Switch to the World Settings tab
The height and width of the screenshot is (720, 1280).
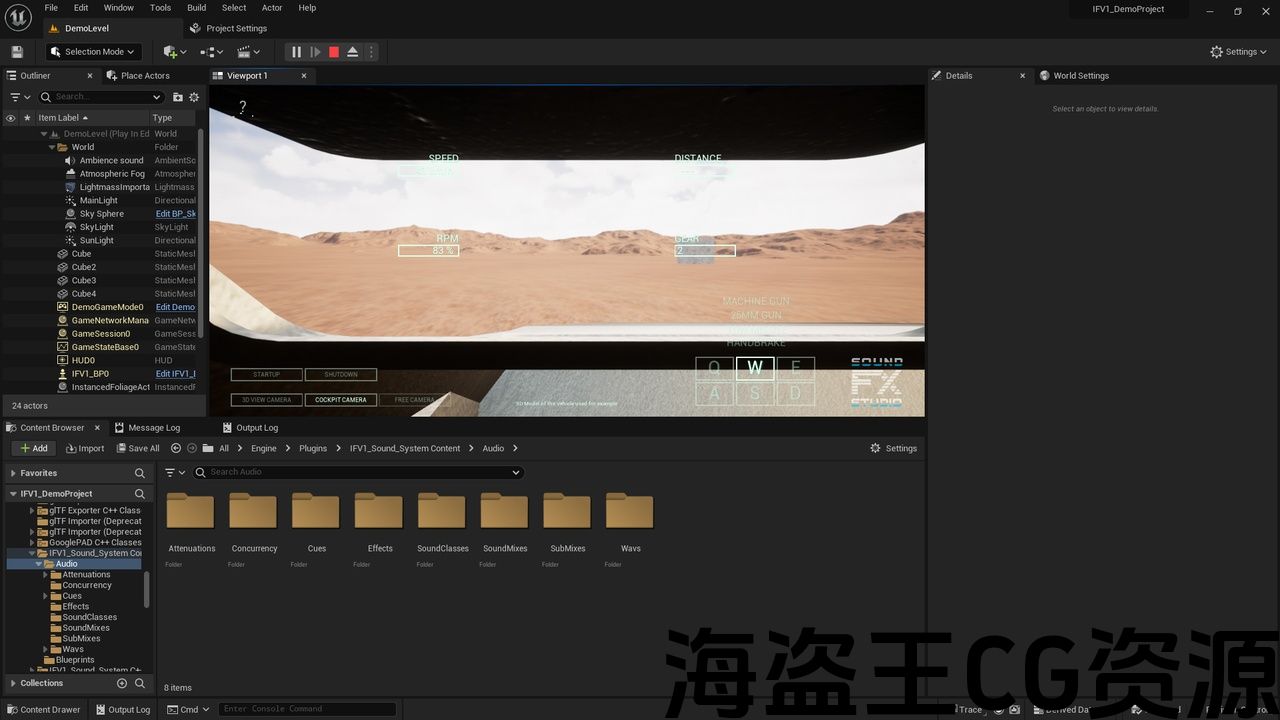pyautogui.click(x=1080, y=76)
